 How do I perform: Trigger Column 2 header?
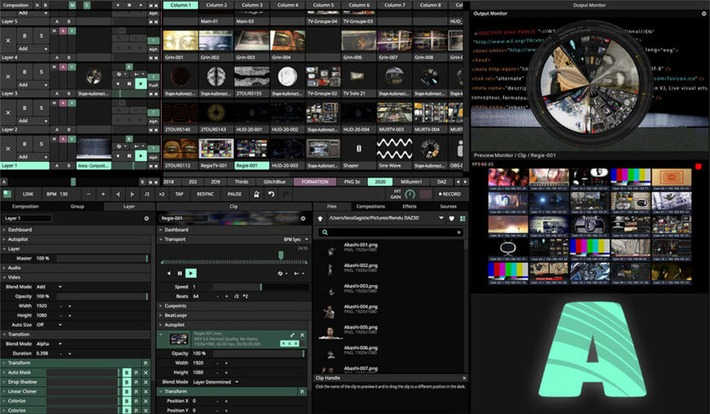(216, 5)
